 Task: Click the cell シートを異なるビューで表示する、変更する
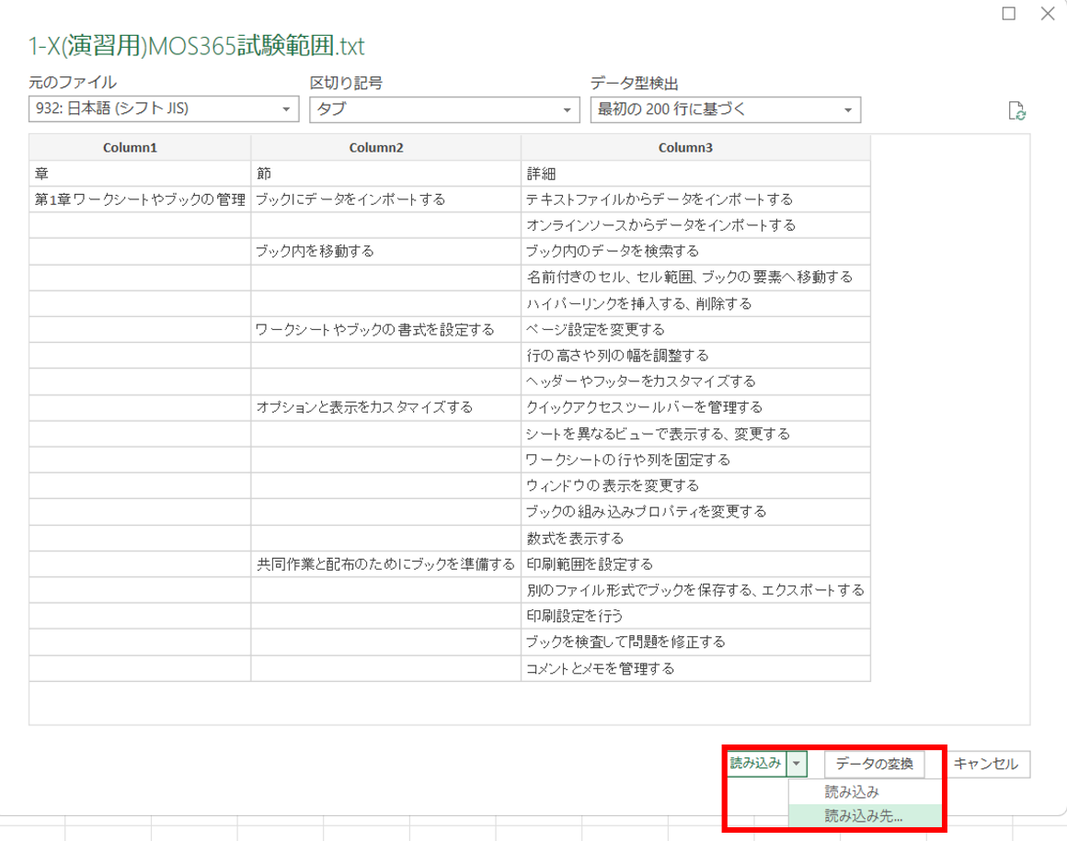[x=695, y=433]
